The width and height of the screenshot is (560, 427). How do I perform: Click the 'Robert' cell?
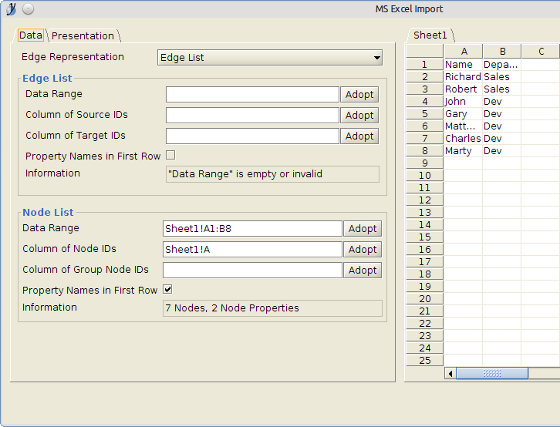[x=463, y=89]
